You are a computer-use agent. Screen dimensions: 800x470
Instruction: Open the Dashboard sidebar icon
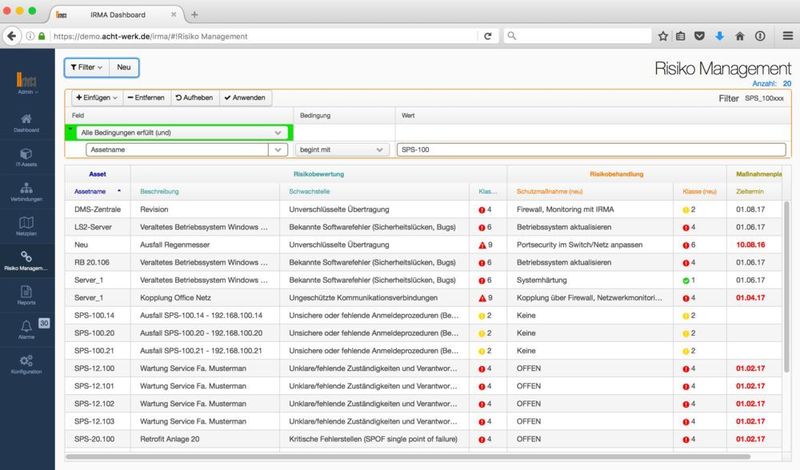pos(26,122)
